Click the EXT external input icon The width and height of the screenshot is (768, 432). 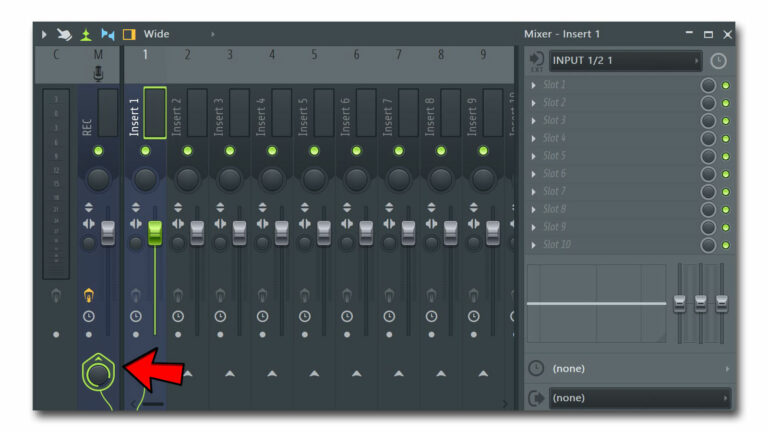point(536,61)
